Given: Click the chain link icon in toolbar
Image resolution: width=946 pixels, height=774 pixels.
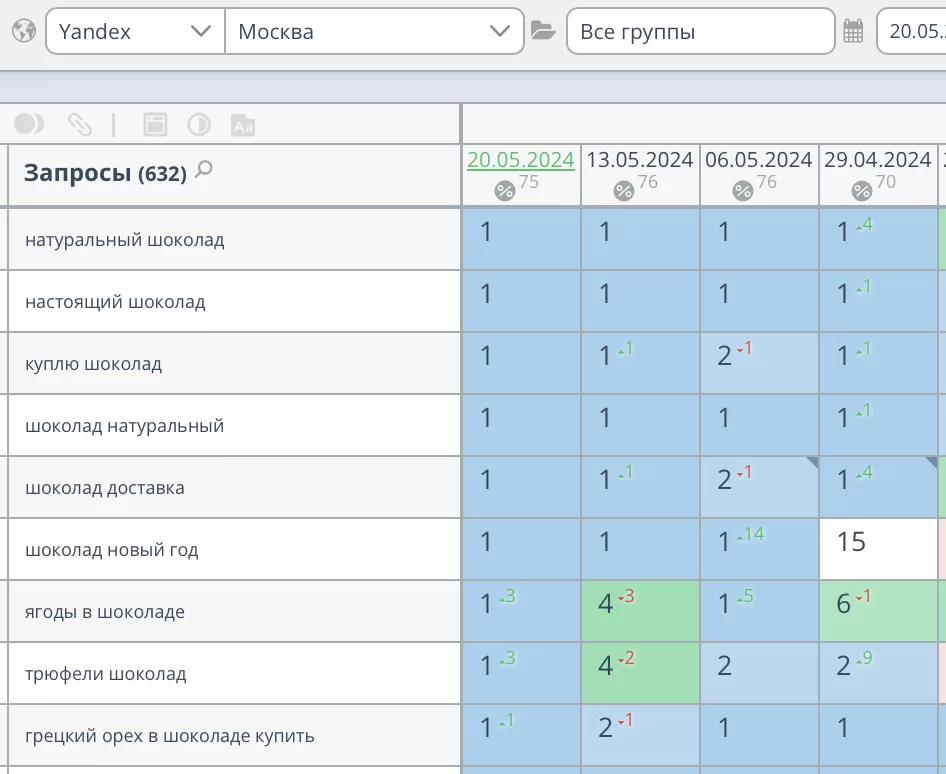Looking at the screenshot, I should pyautogui.click(x=80, y=125).
